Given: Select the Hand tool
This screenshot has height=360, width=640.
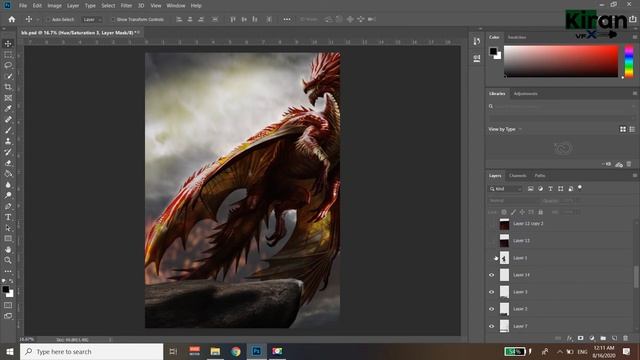Looking at the screenshot, I should click(8, 249).
